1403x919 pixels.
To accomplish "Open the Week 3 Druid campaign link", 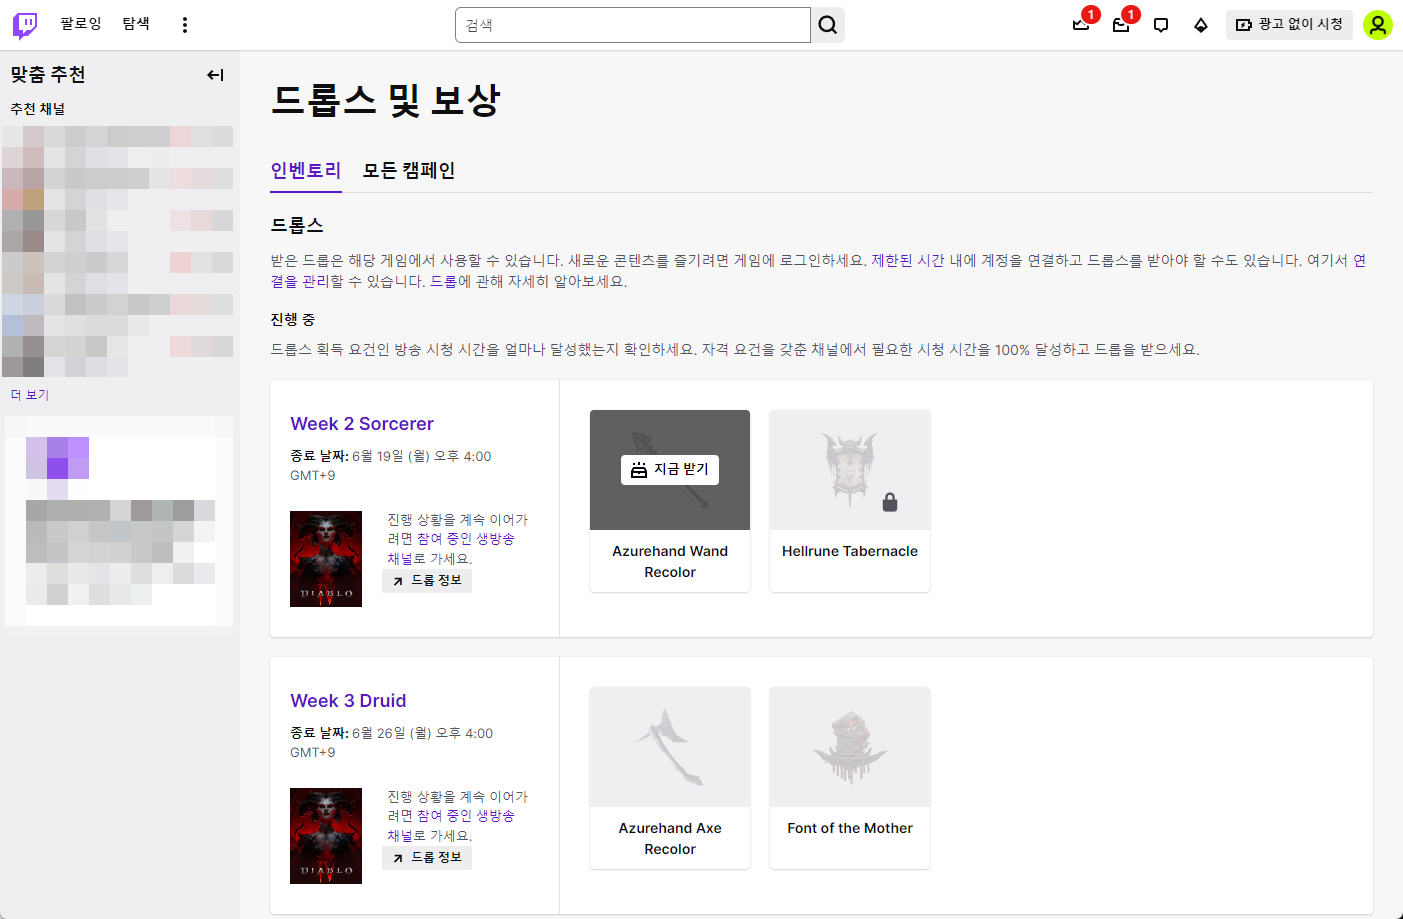I will [348, 701].
